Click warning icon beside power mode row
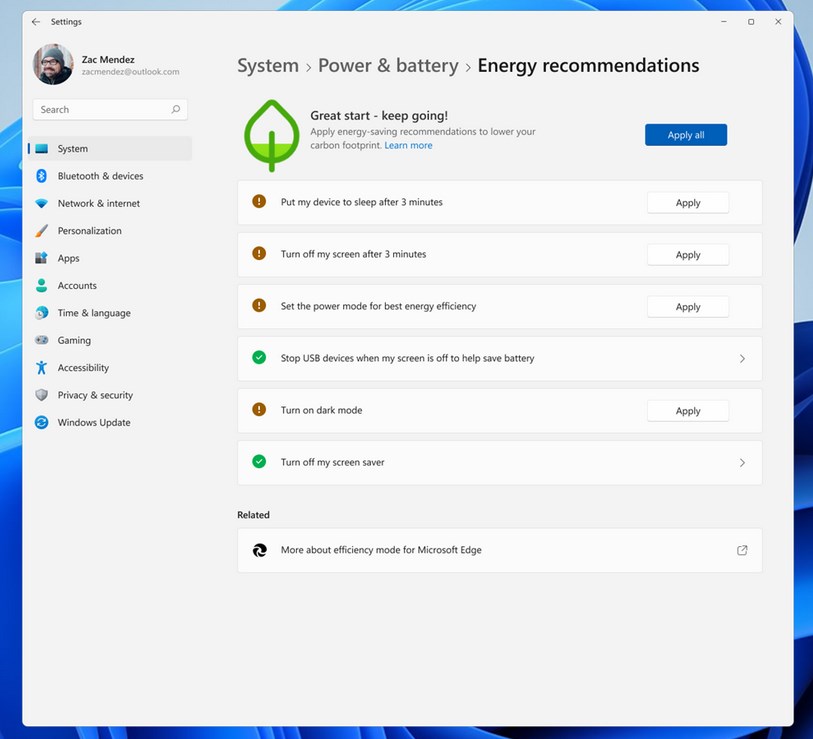 [259, 305]
